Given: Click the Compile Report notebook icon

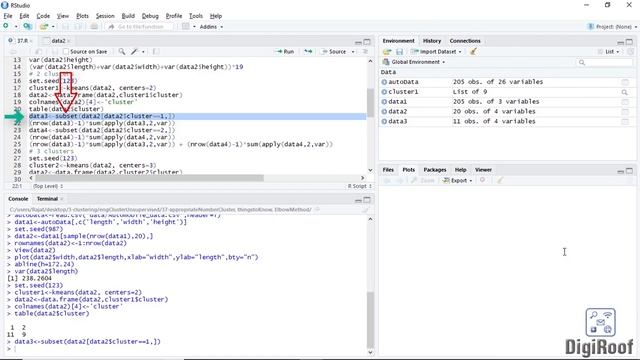Looking at the screenshot, I should click(156, 51).
